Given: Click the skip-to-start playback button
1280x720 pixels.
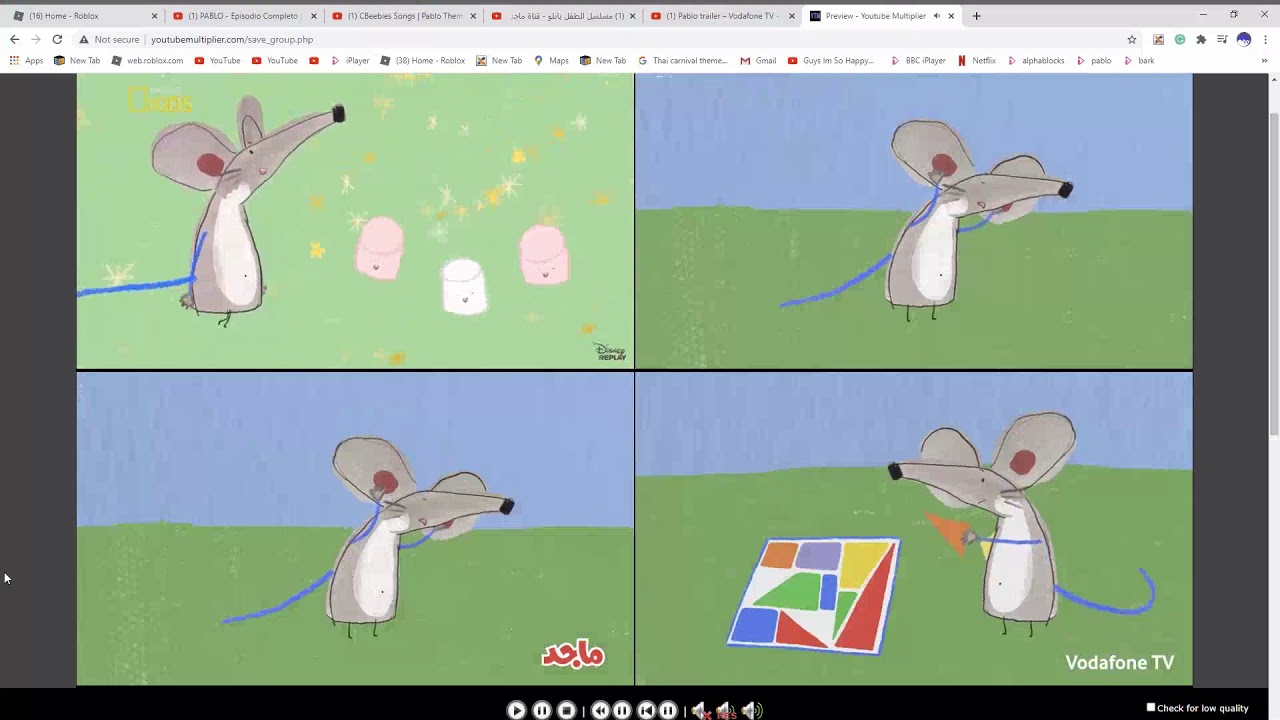Looking at the screenshot, I should (646, 710).
